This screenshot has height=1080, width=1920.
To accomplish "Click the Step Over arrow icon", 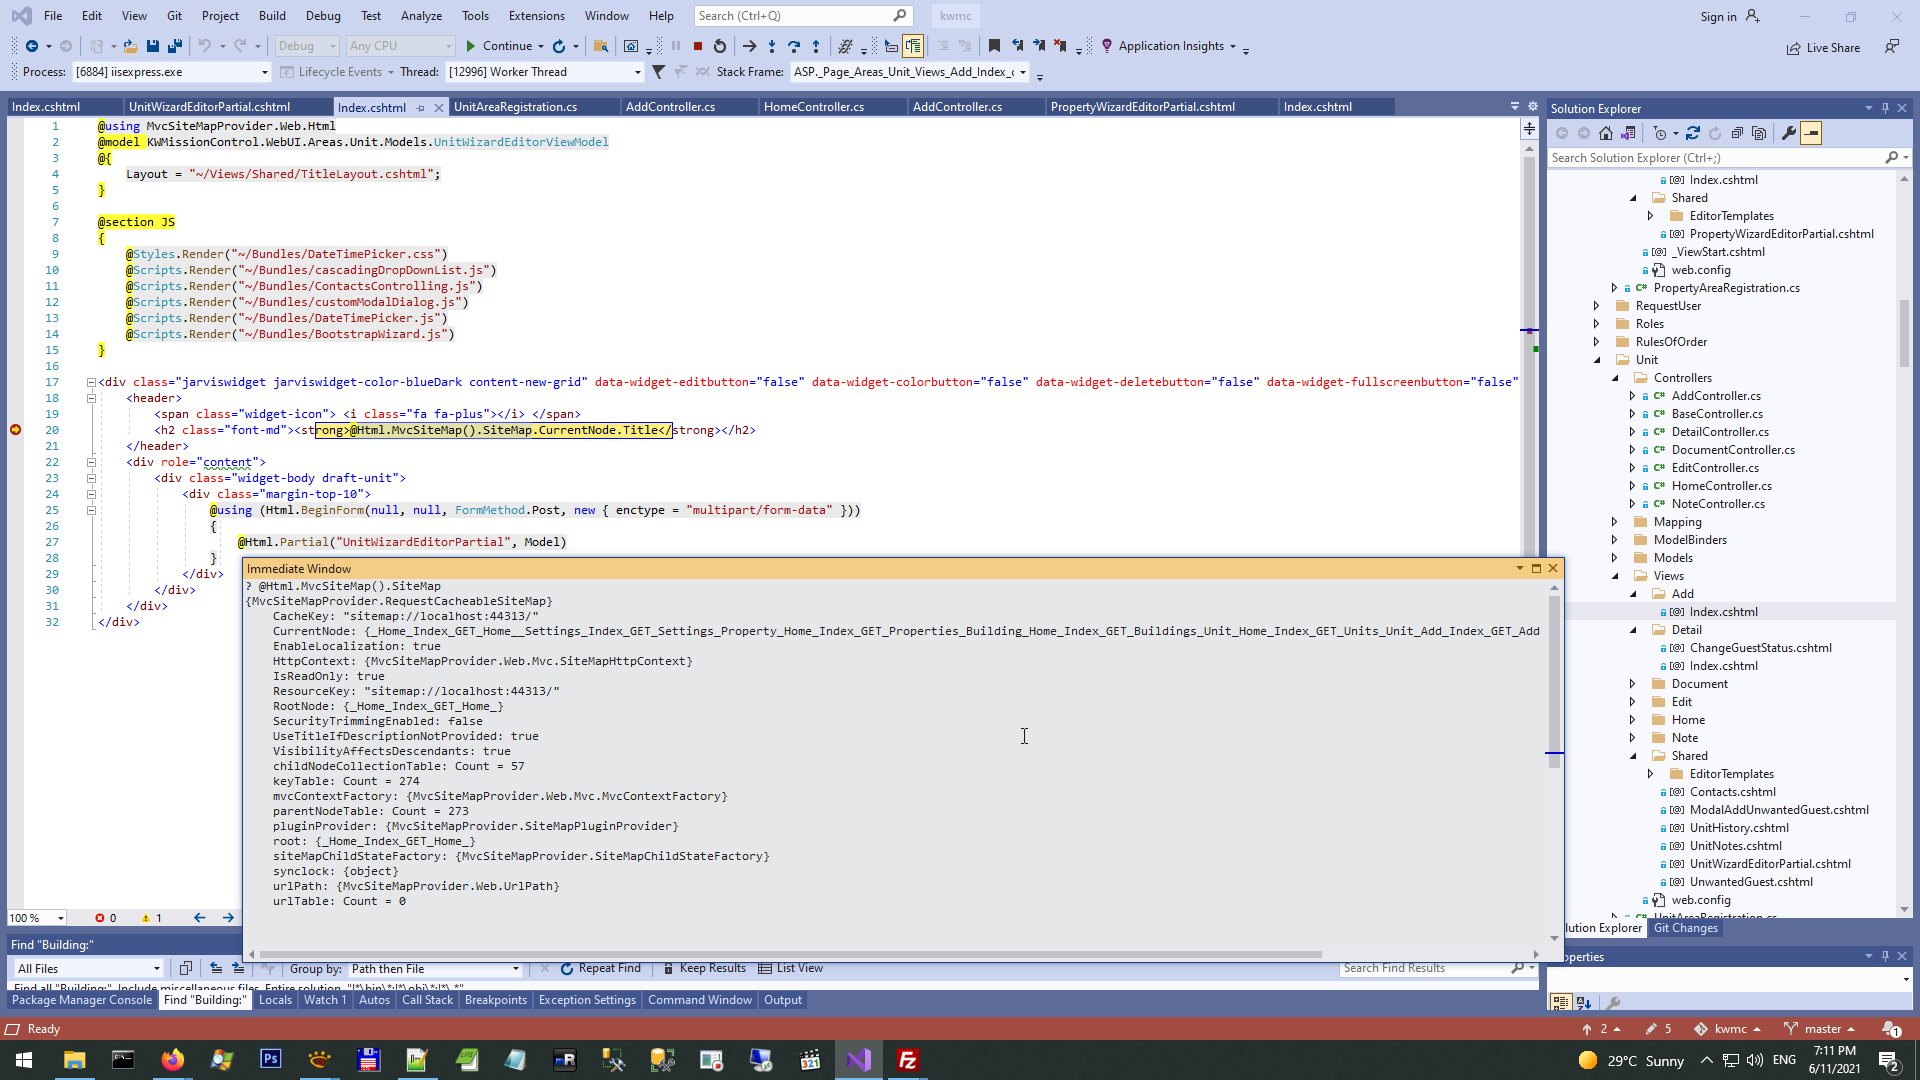I will coord(794,46).
